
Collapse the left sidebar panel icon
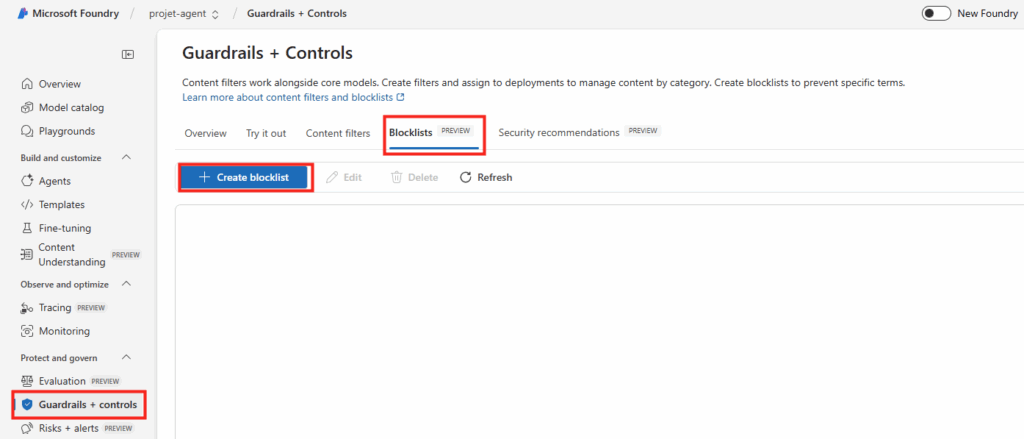[128, 54]
